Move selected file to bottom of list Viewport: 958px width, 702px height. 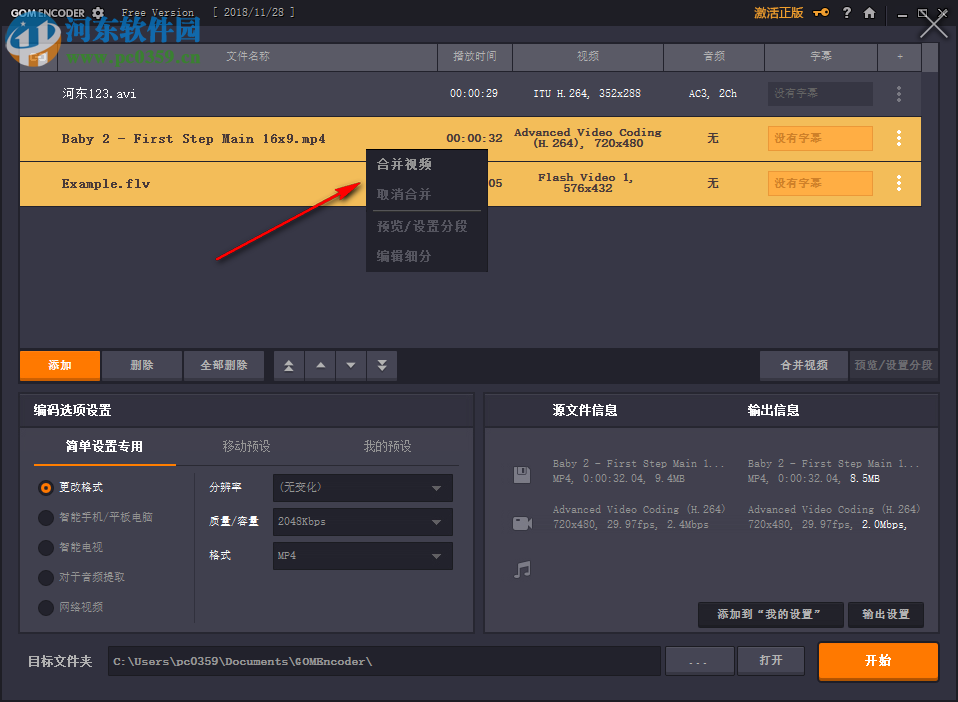click(x=381, y=365)
